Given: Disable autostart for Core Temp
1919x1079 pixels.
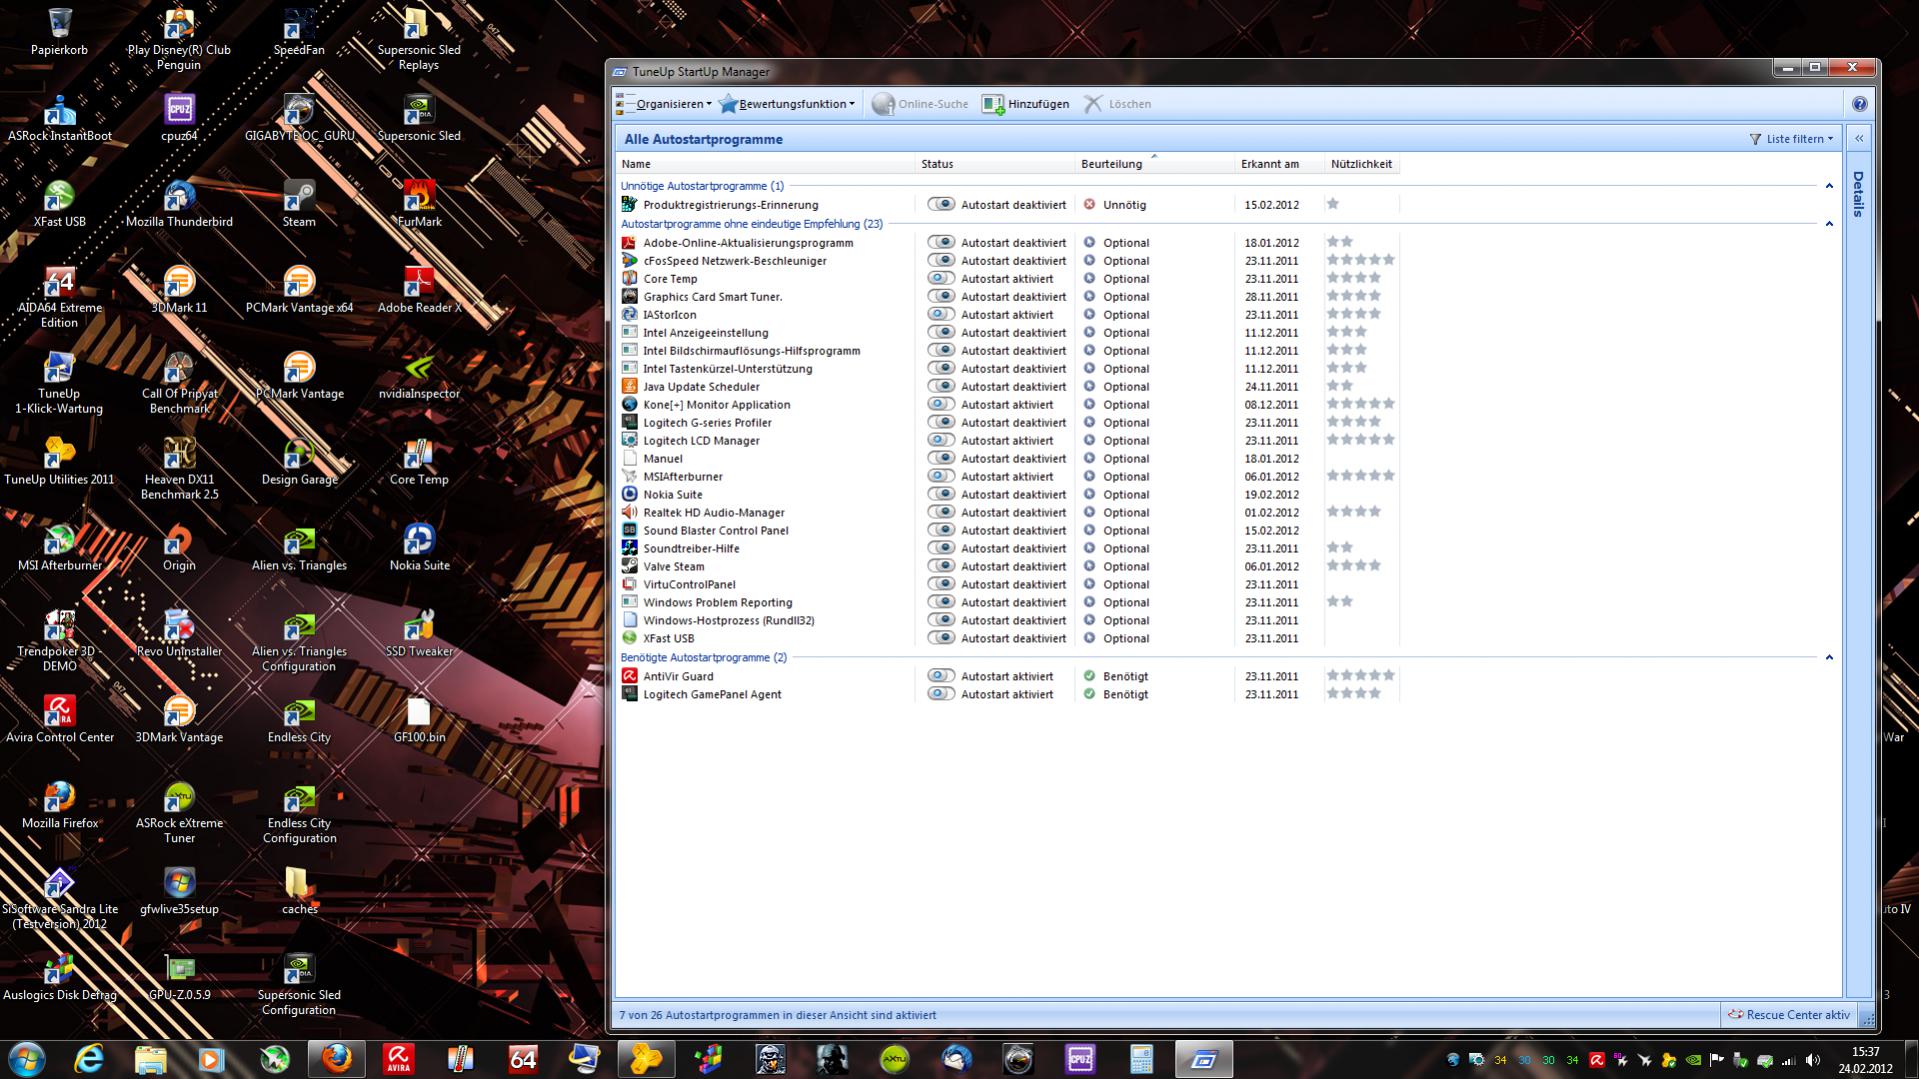Looking at the screenshot, I should coord(940,278).
